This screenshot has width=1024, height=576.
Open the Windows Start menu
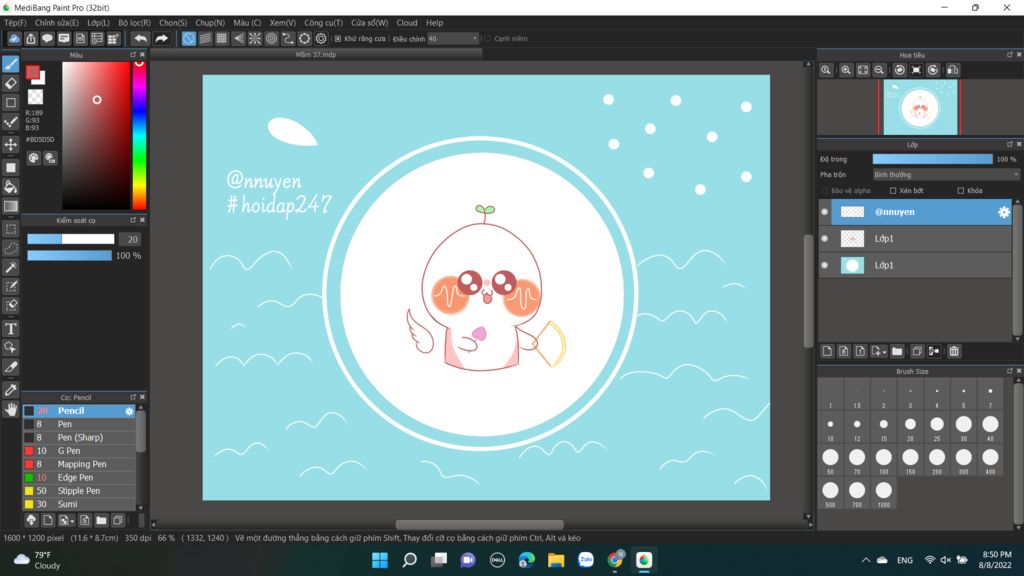(x=379, y=560)
